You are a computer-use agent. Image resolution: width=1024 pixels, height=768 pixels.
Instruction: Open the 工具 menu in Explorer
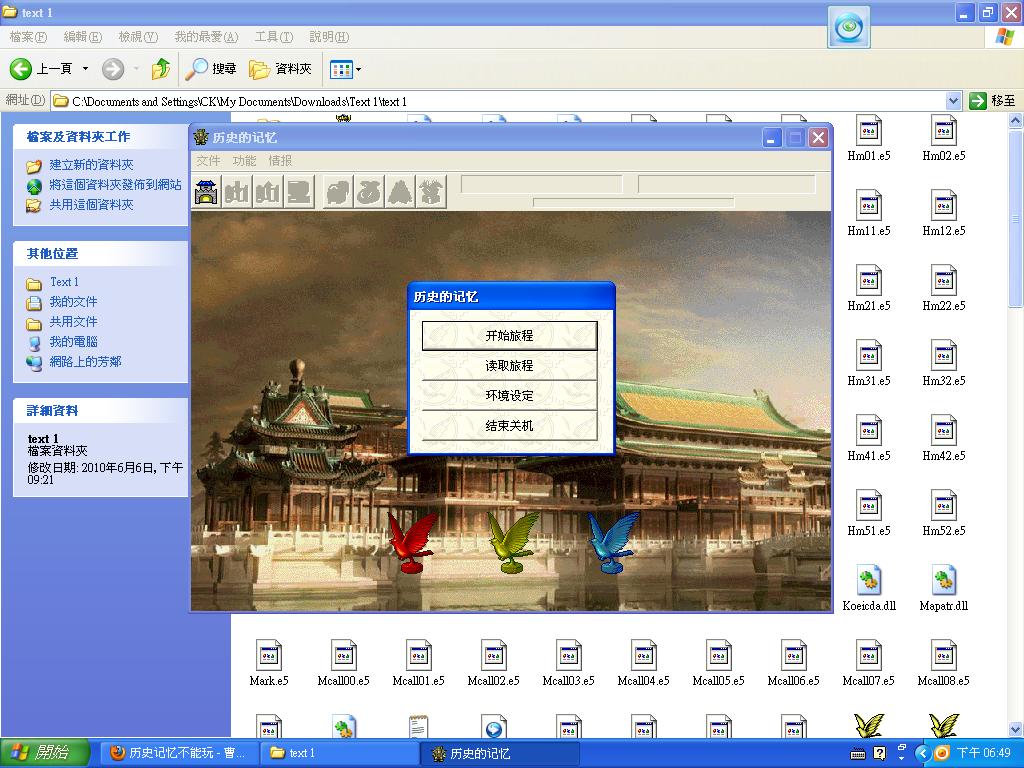273,37
